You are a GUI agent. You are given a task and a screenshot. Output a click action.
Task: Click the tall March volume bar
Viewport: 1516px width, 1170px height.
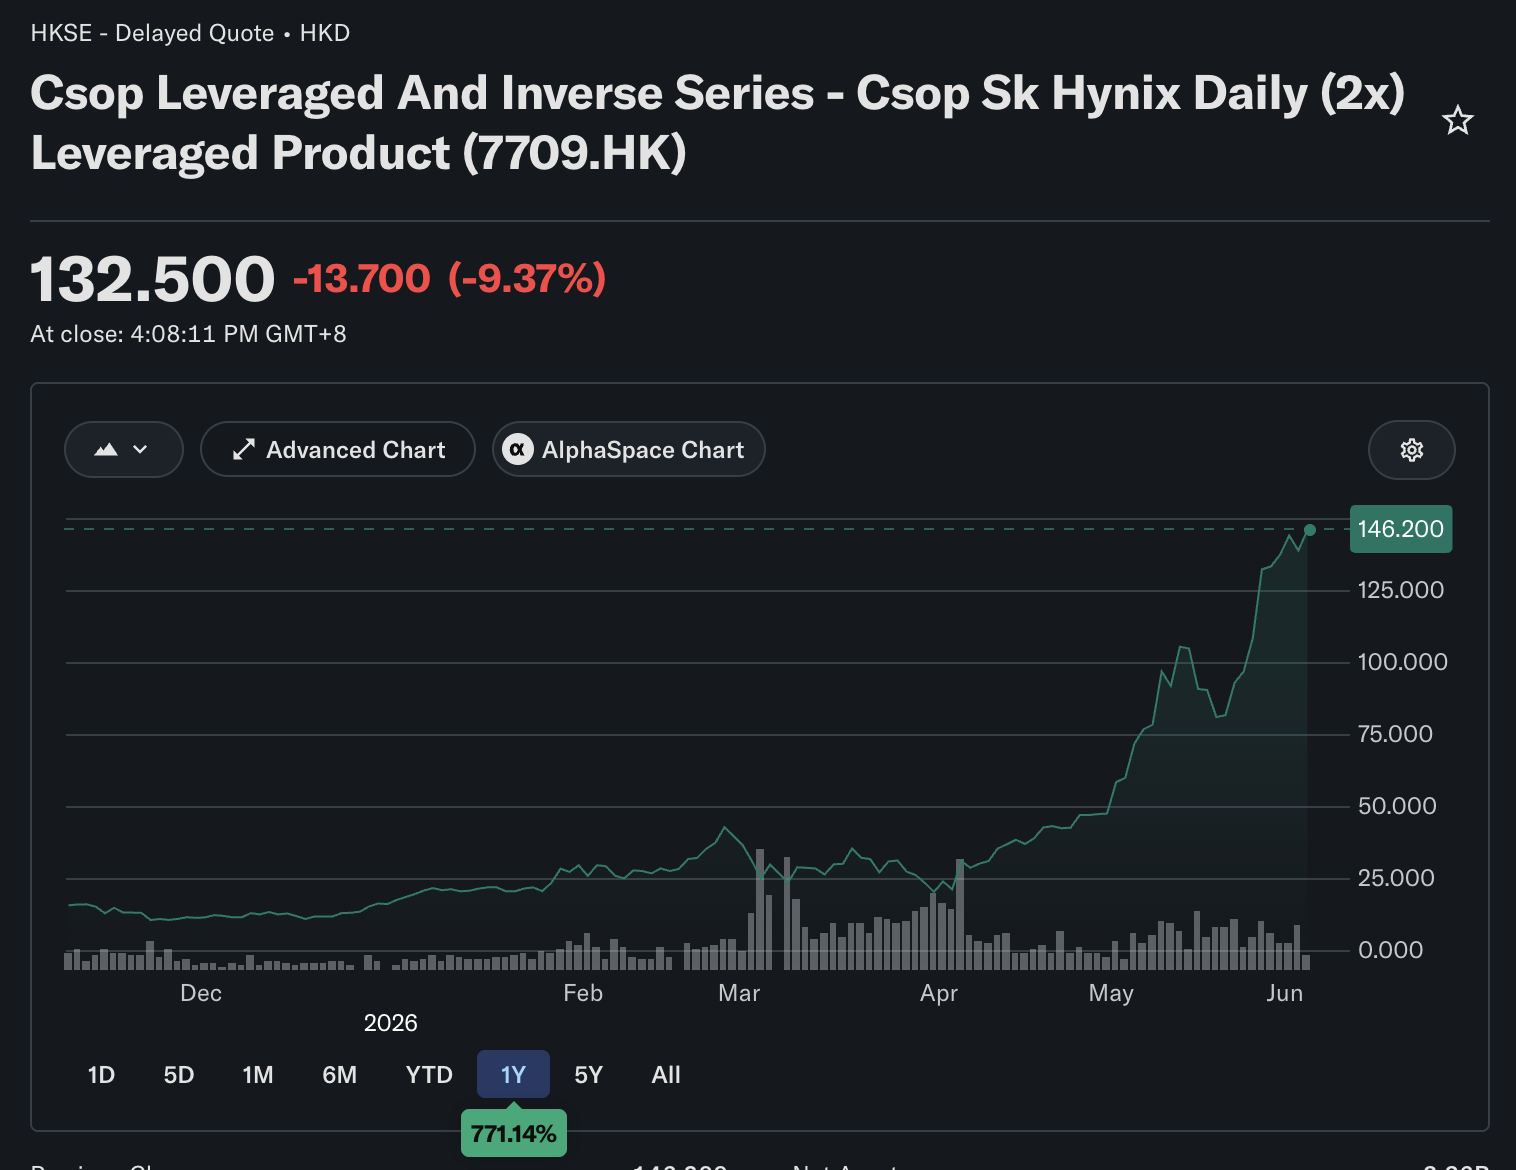click(760, 909)
